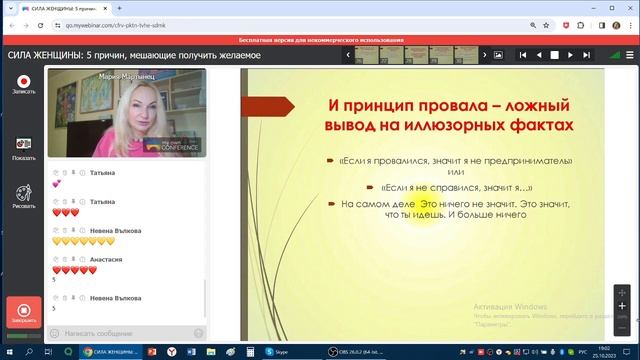Open the browser extensions puzzle icon
Image resolution: width=640 pixels, height=360 pixels.
(580, 25)
